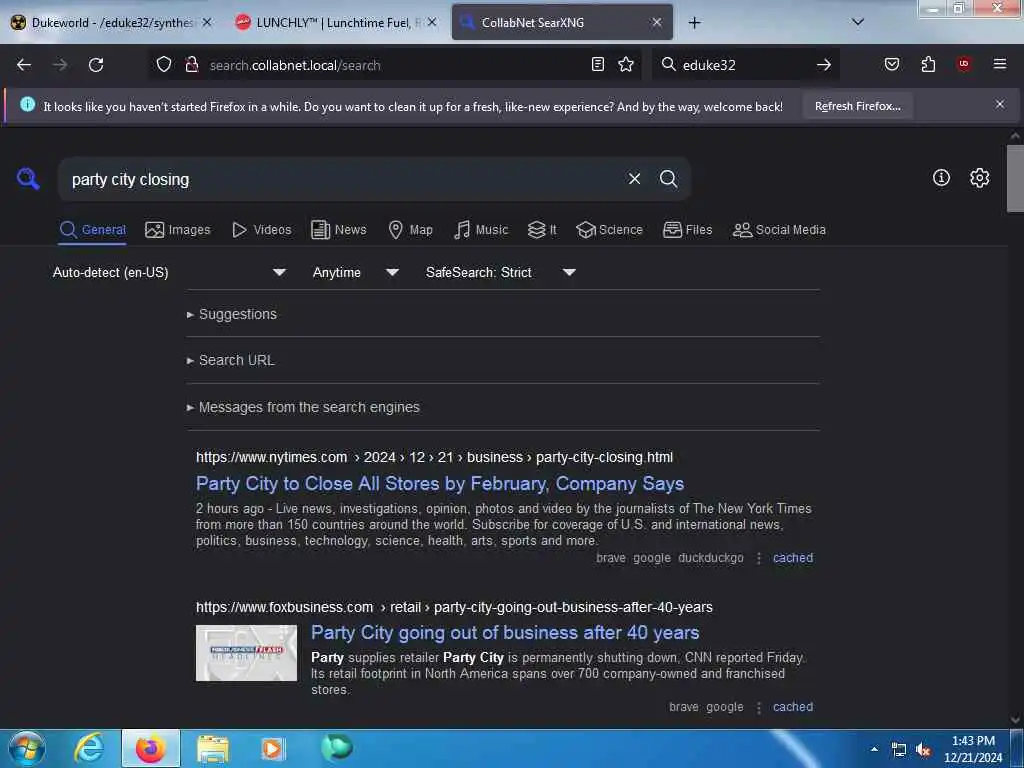Image resolution: width=1024 pixels, height=768 pixels.
Task: Click the insecure connection padlock icon
Action: [192, 64]
